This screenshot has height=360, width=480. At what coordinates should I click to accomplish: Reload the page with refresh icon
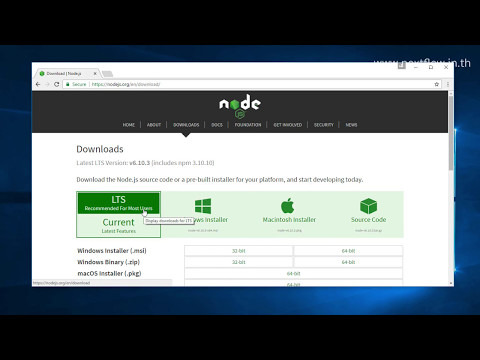pos(57,84)
